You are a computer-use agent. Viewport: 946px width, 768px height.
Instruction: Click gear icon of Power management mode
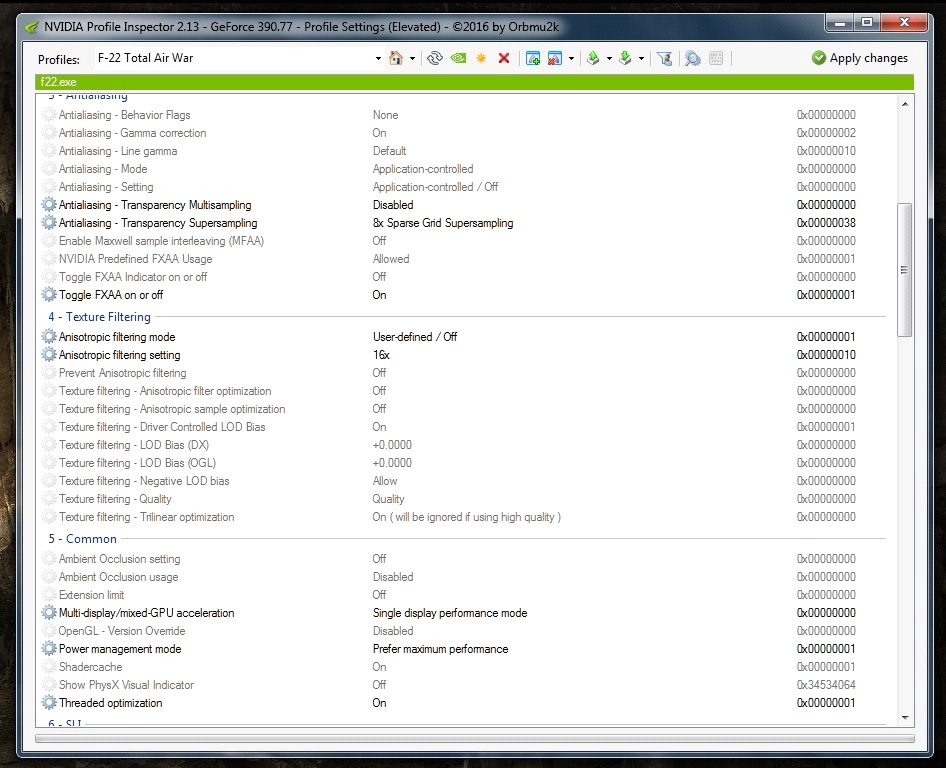[x=49, y=649]
